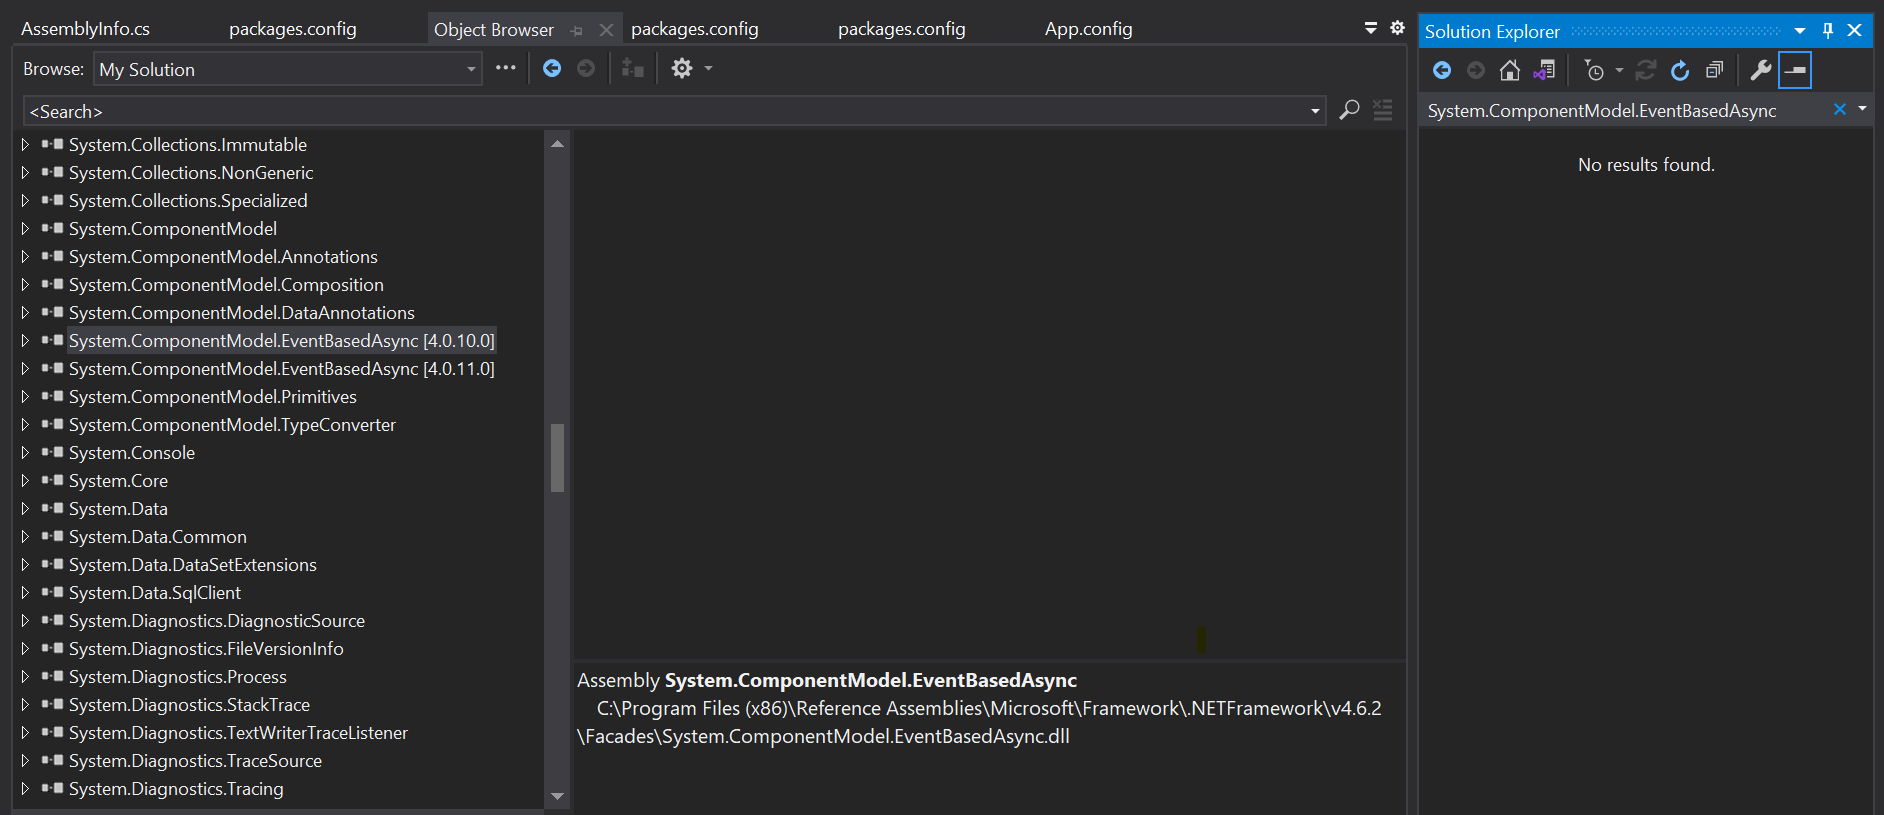This screenshot has height=815, width=1884.
Task: Click the tab well gear settings icon
Action: pos(1397,28)
